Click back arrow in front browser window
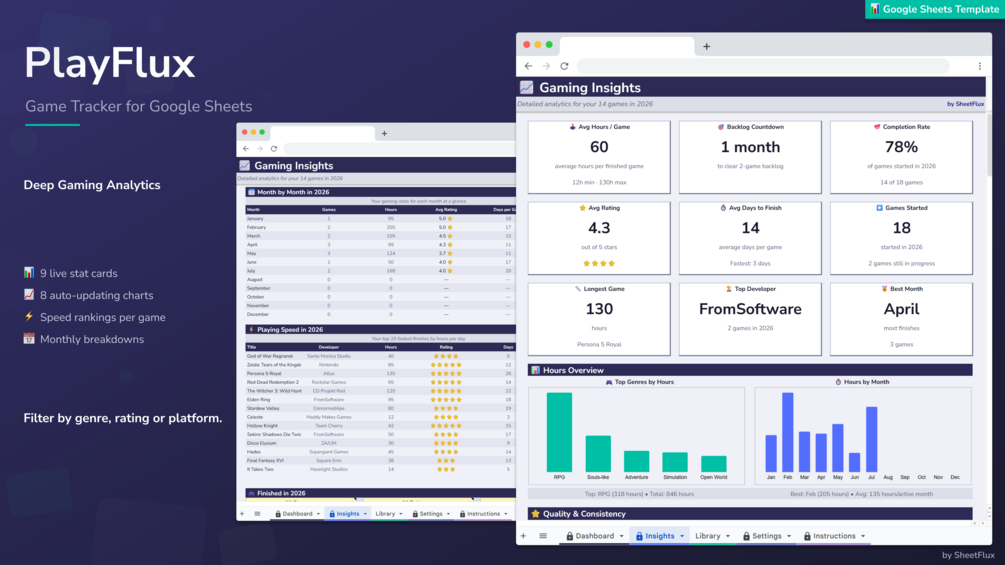 [528, 66]
